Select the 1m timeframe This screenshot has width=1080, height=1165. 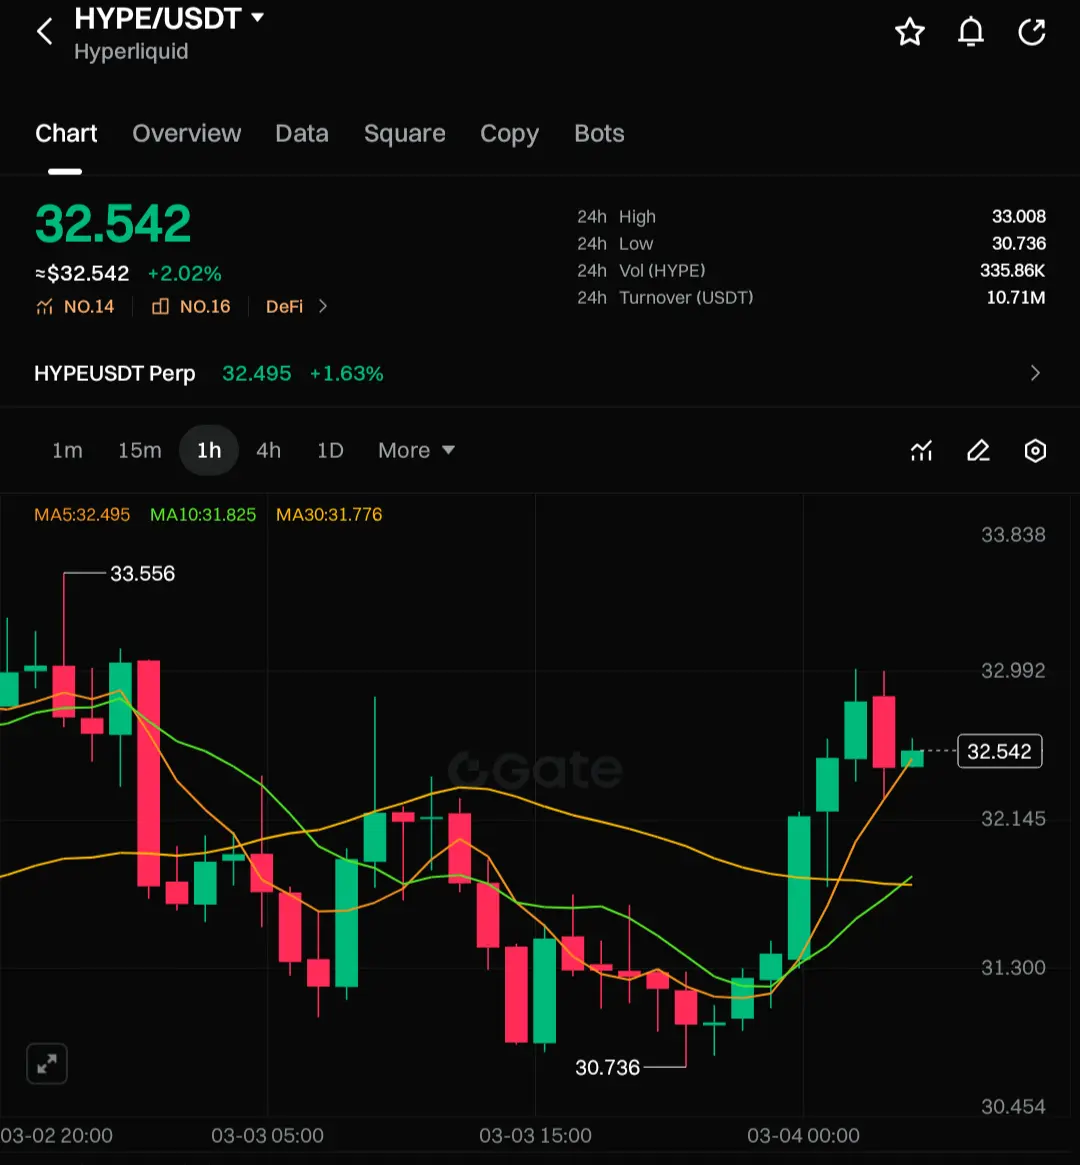[x=67, y=450]
